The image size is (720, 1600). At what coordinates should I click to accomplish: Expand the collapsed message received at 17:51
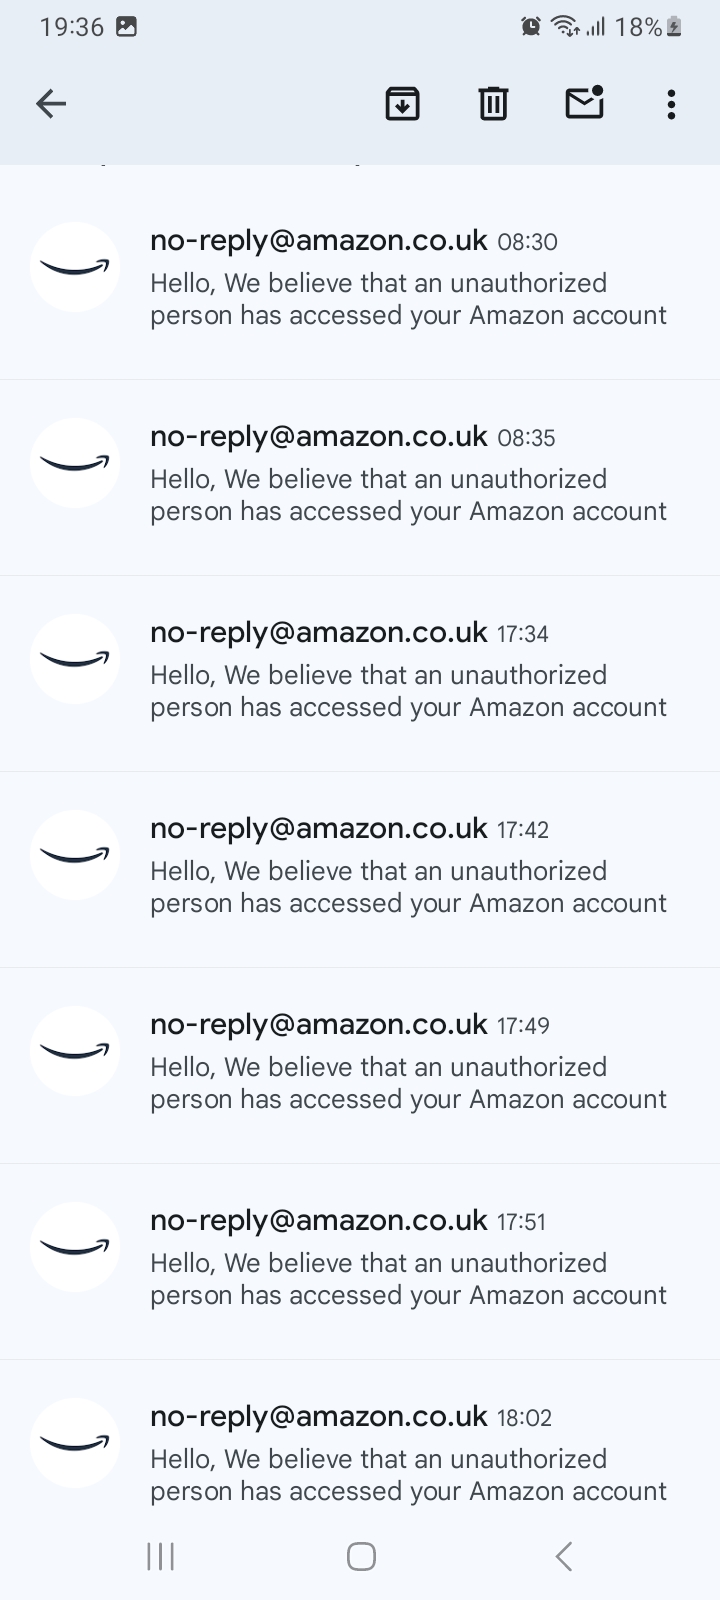point(408,1260)
